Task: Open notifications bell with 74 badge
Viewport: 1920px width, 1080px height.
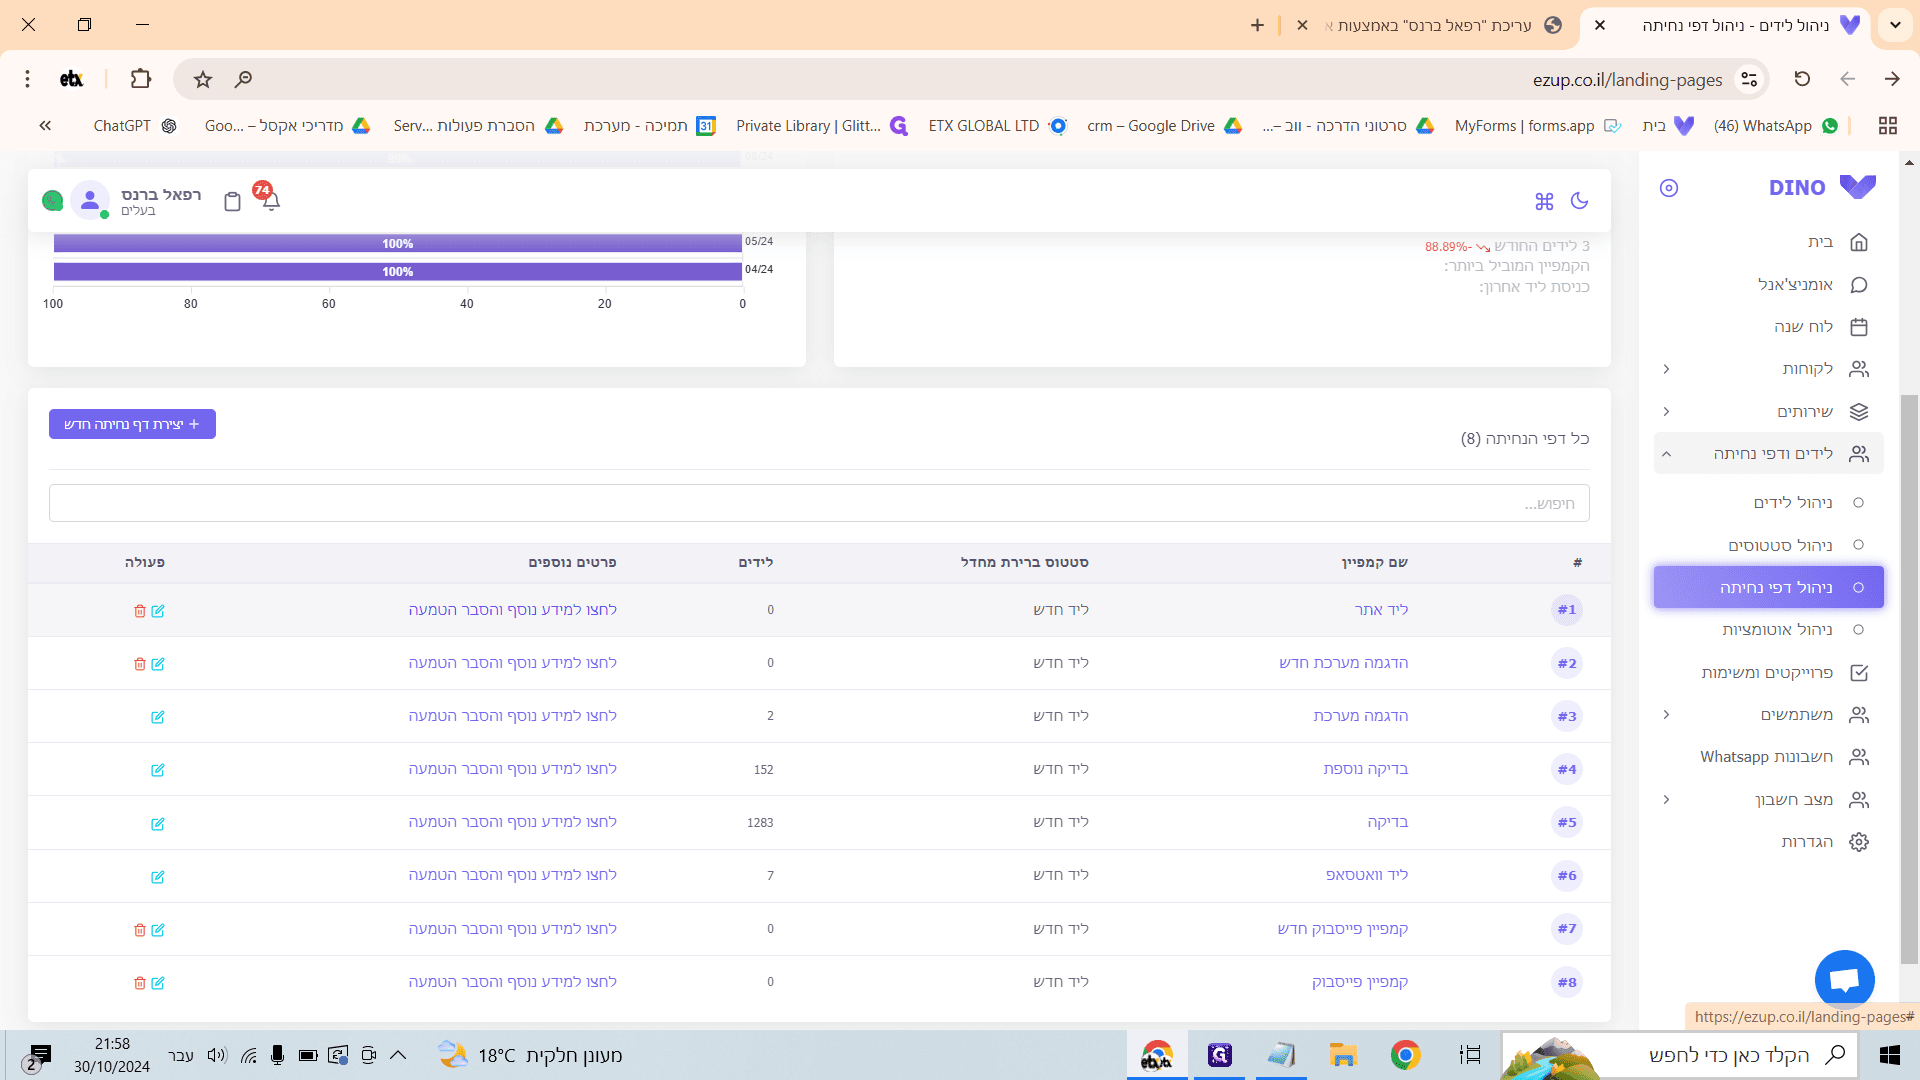Action: (x=270, y=199)
